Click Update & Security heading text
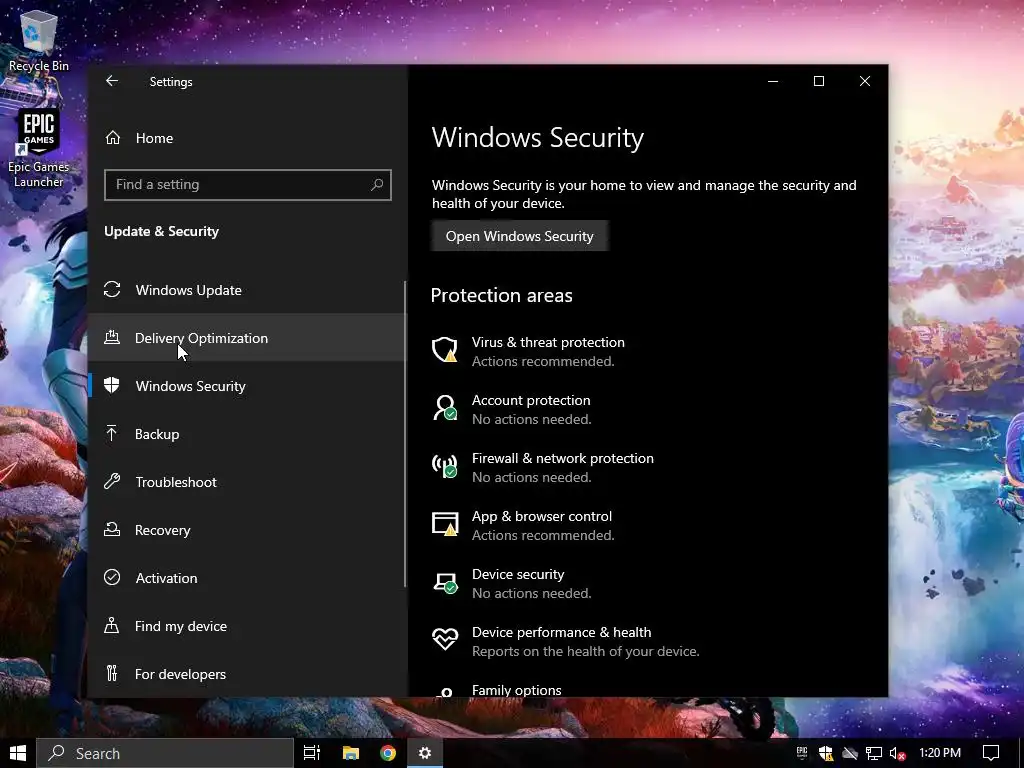The image size is (1024, 768). (161, 231)
